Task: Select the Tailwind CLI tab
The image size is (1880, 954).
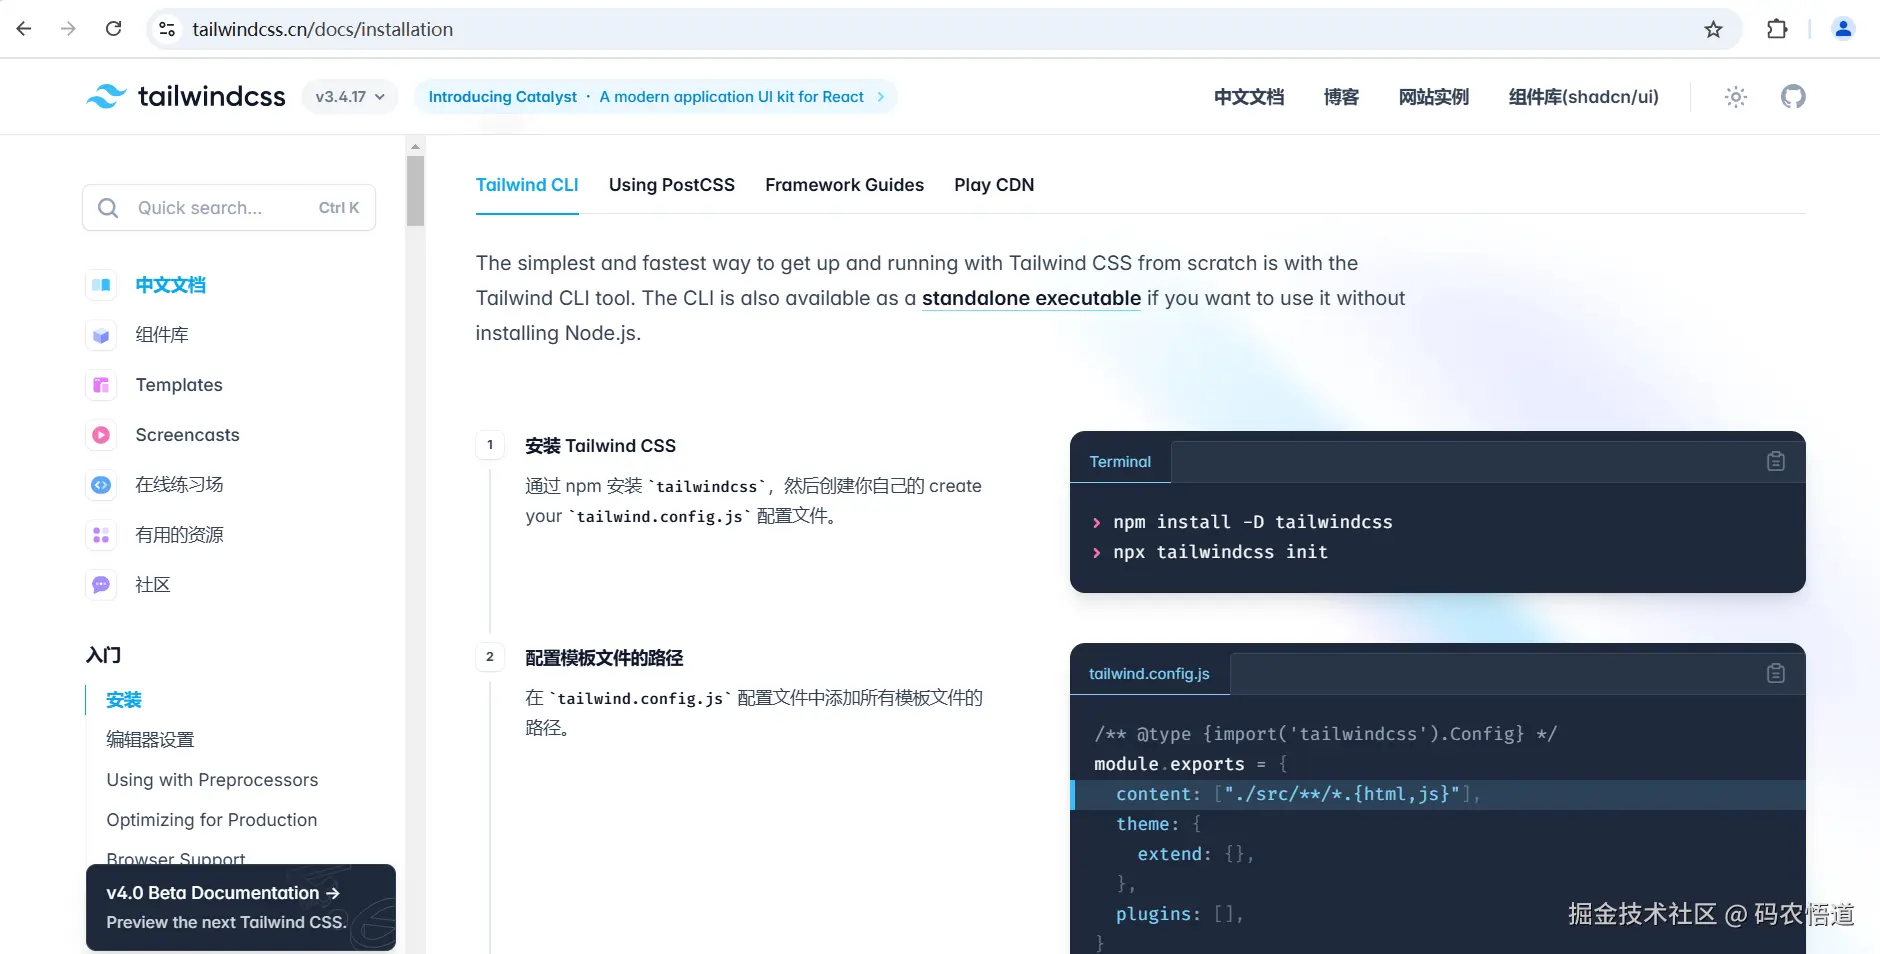Action: [x=527, y=185]
